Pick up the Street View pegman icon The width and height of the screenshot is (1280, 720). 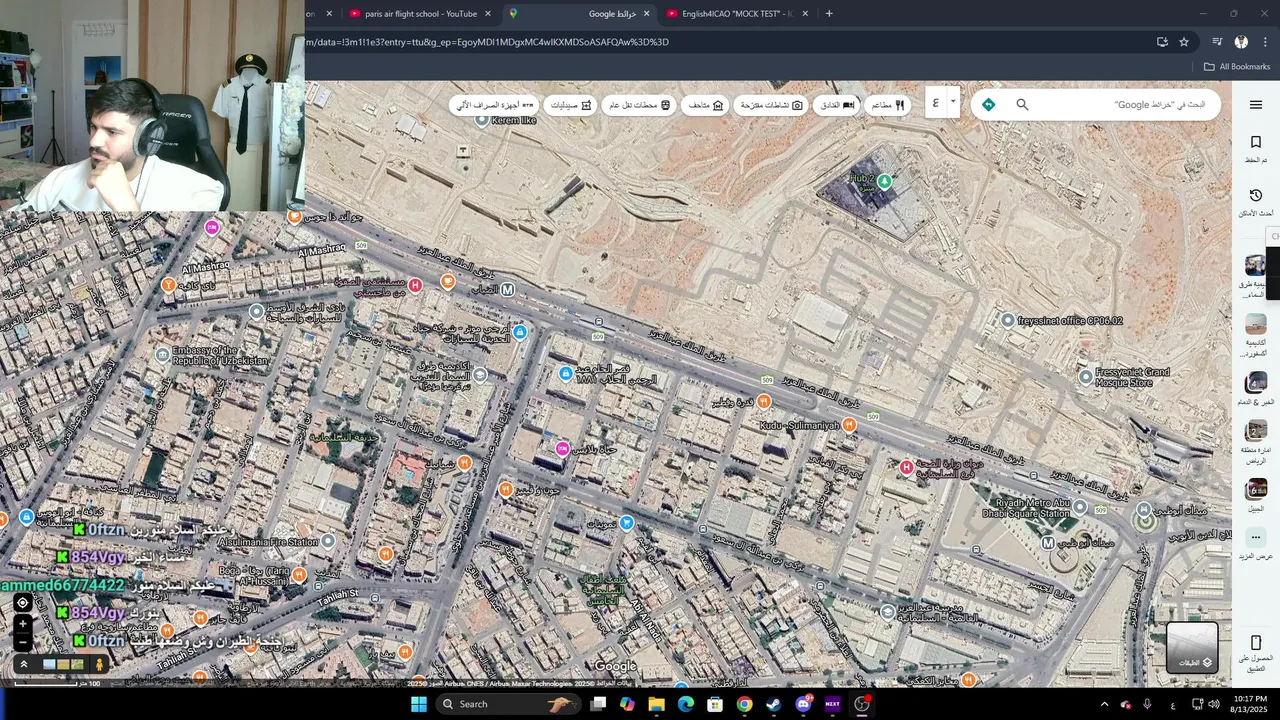click(x=99, y=664)
